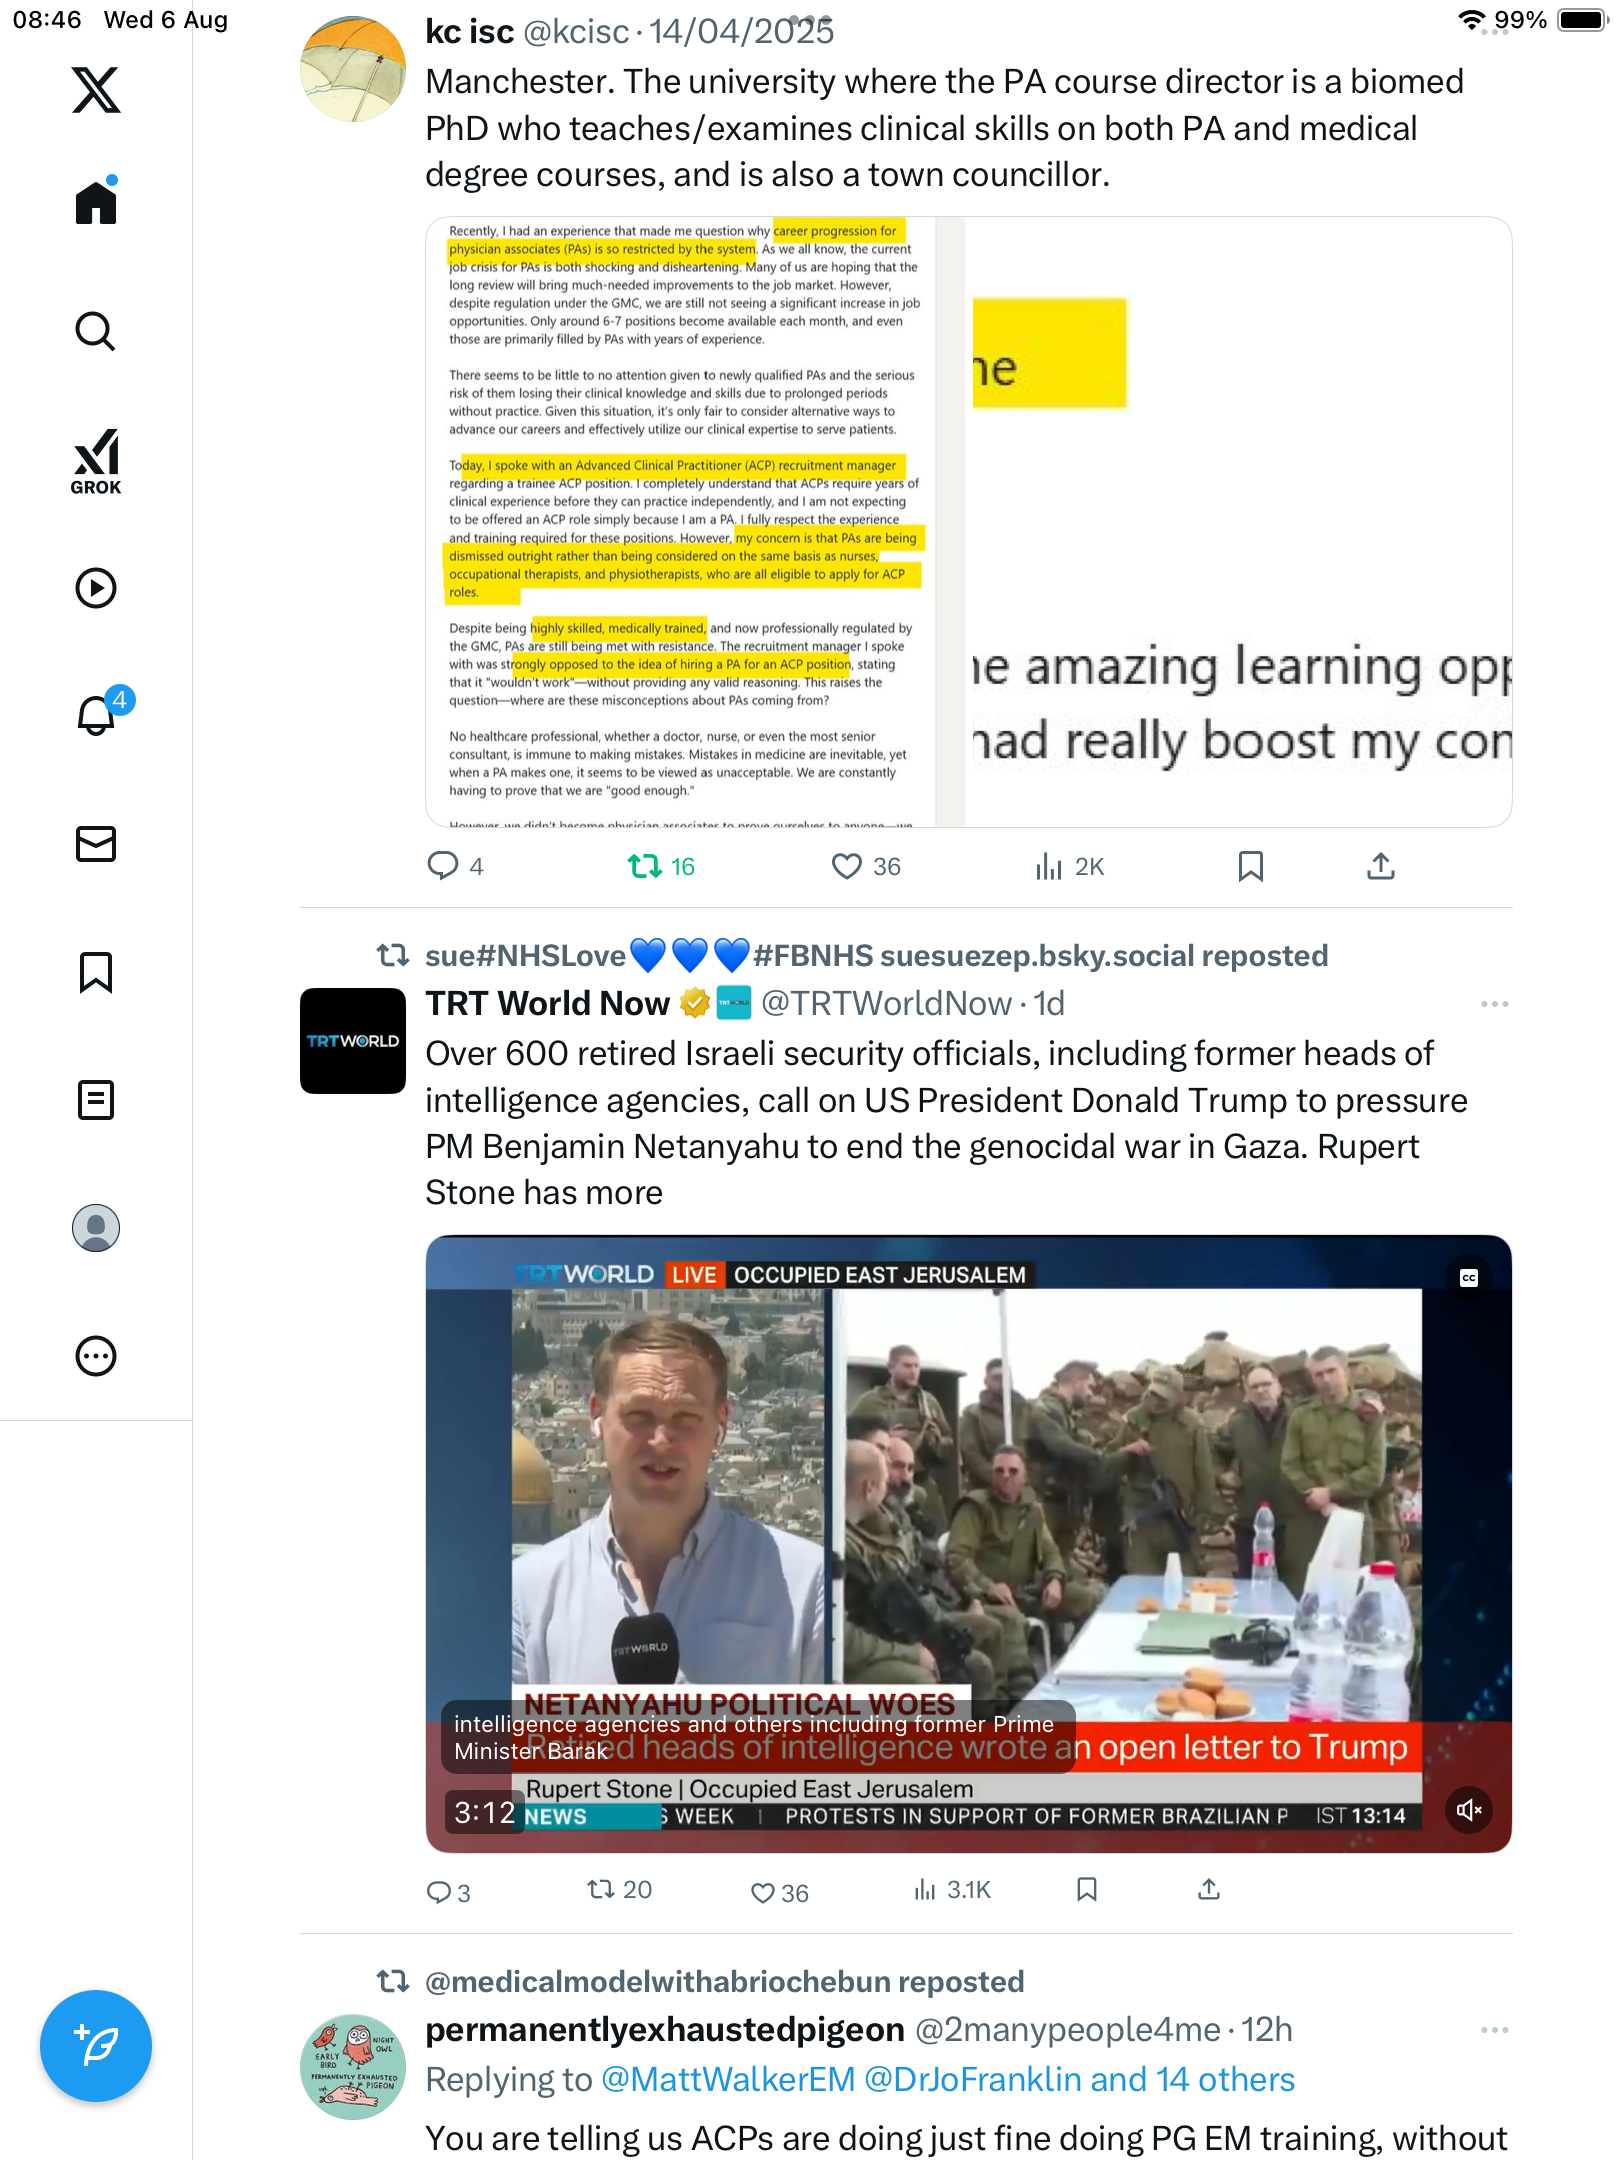The height and width of the screenshot is (2160, 1620).
Task: Unmute the TRT World video
Action: (x=1469, y=1810)
